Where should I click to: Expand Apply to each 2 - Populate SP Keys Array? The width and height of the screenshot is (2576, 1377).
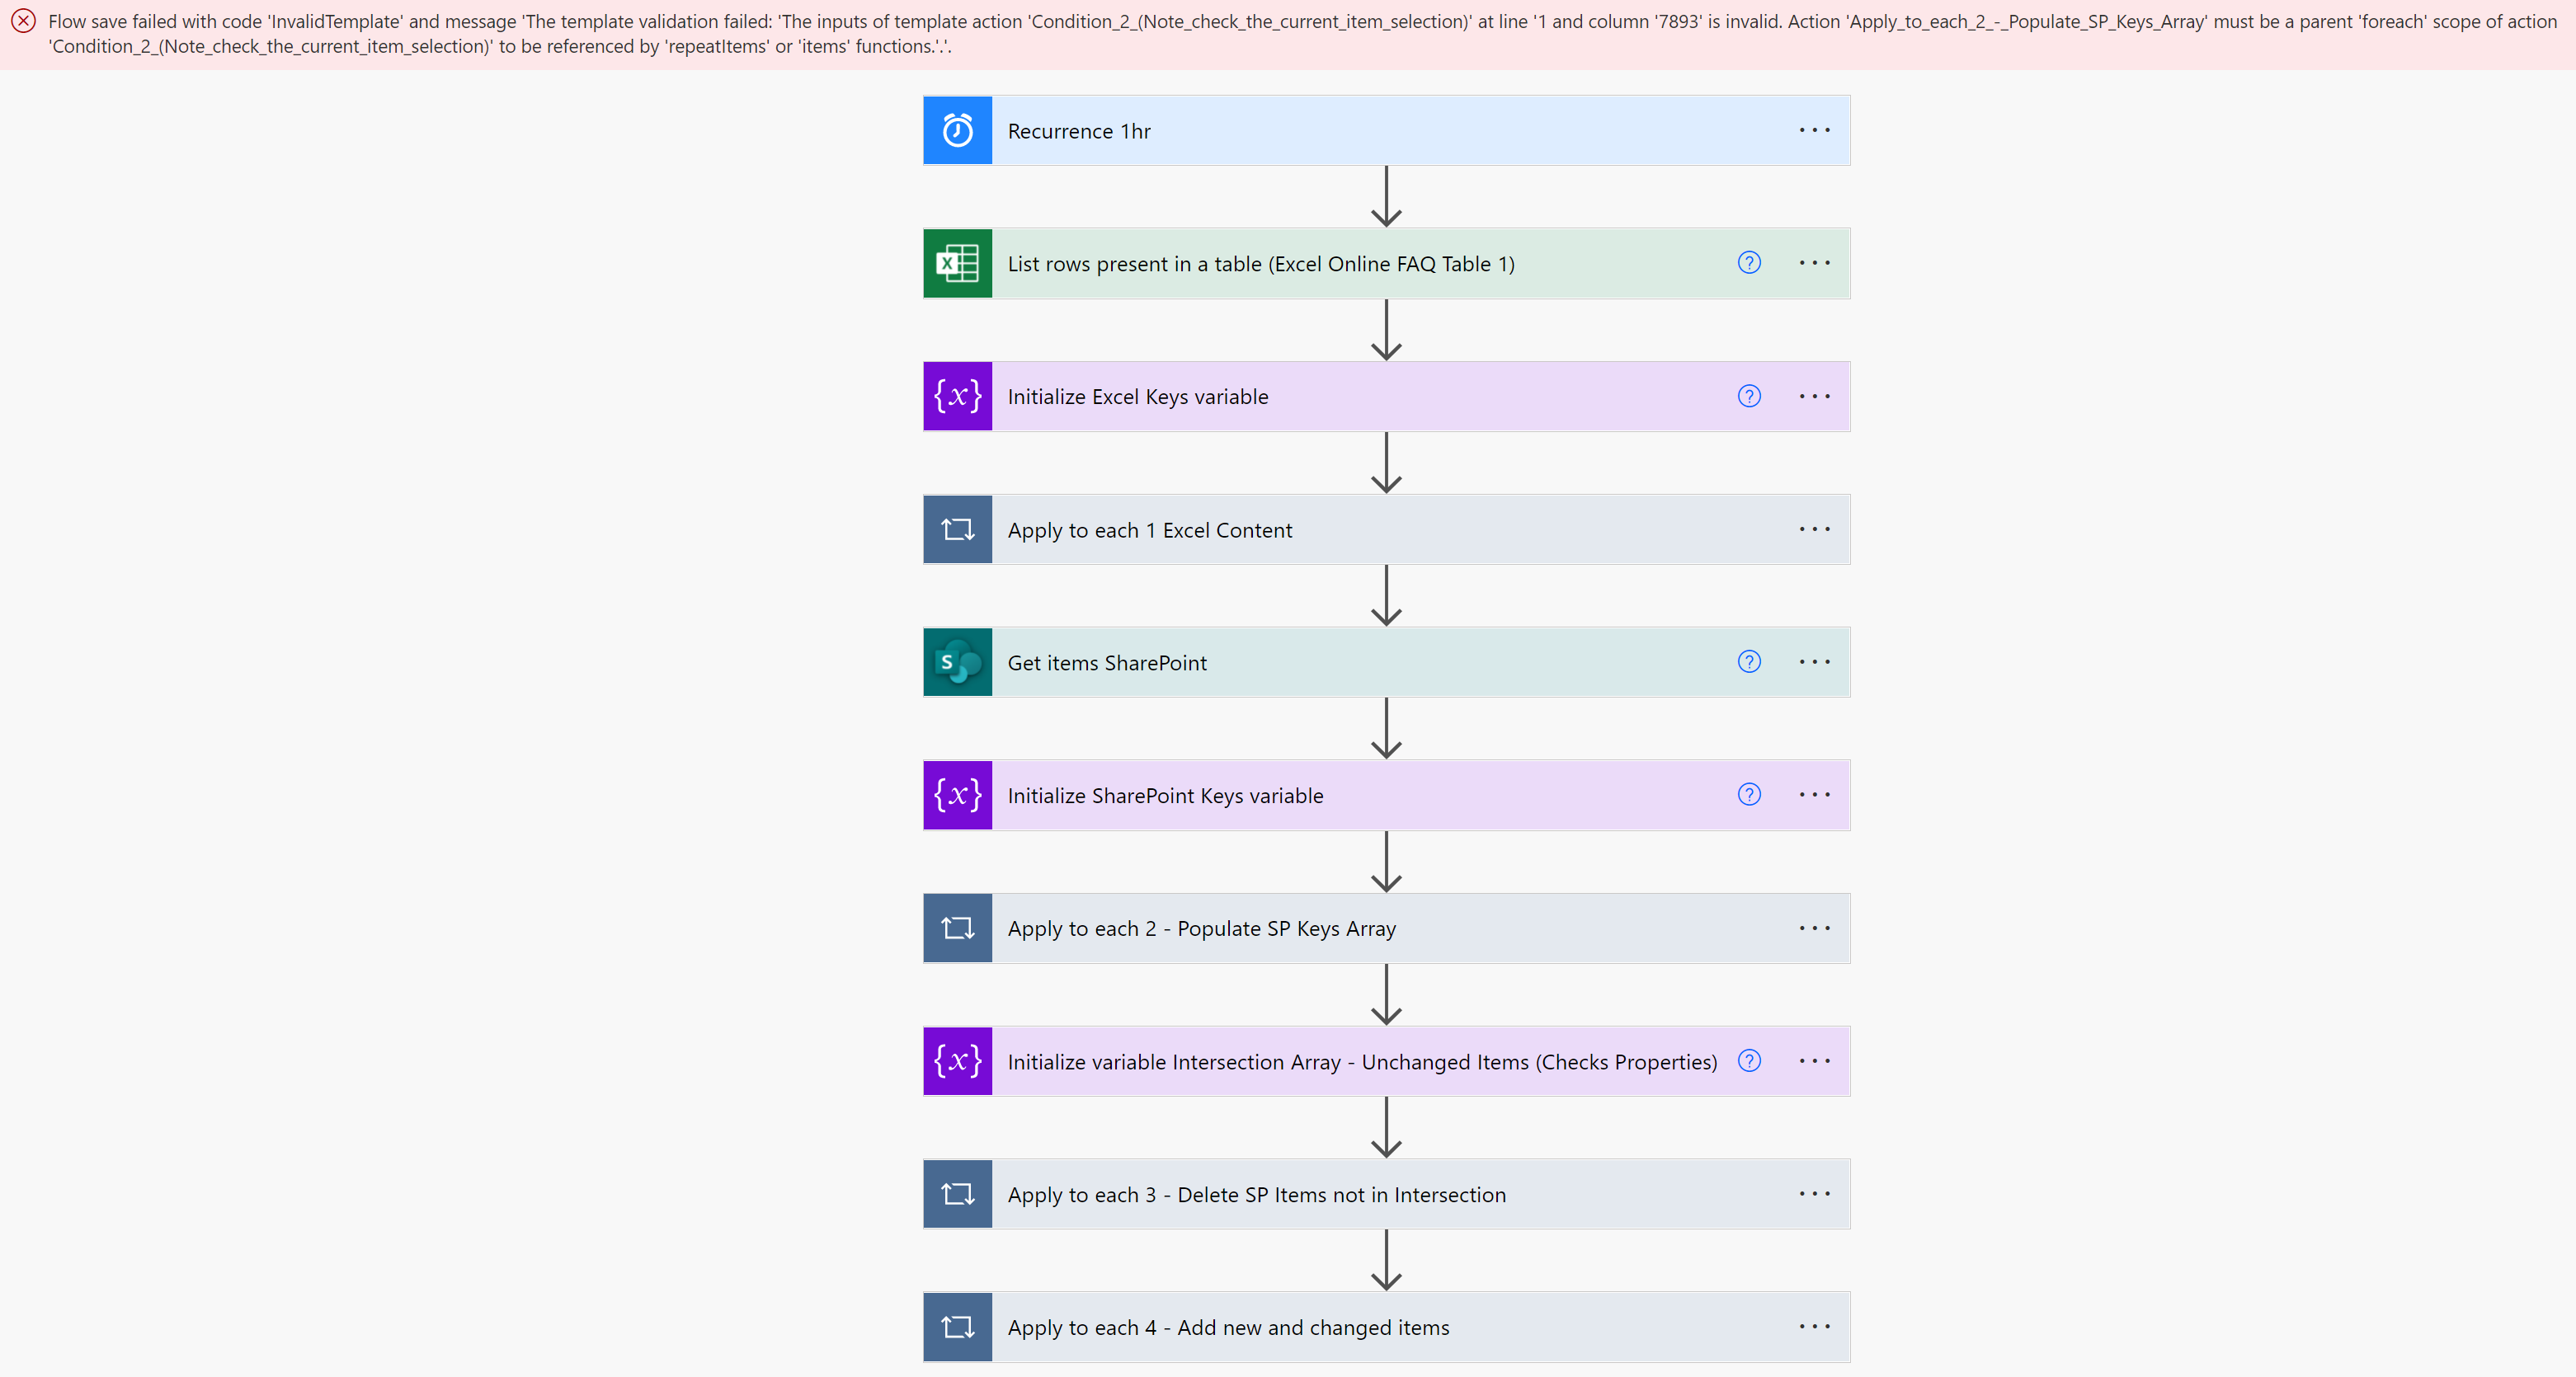tap(1201, 928)
